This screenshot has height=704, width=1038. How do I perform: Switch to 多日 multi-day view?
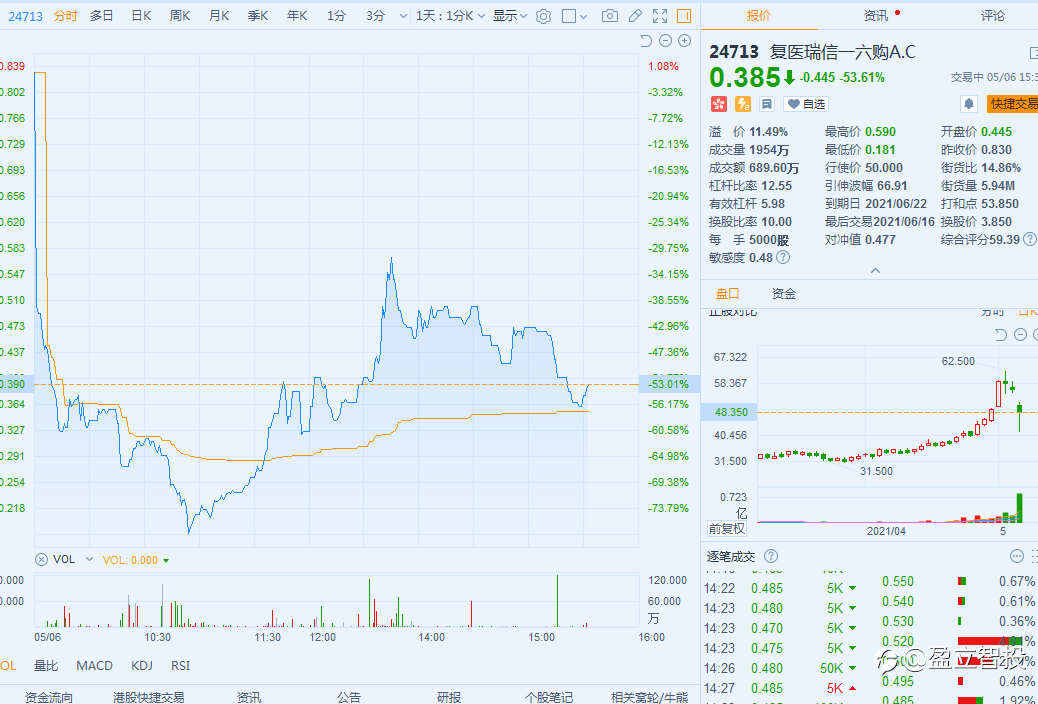101,16
